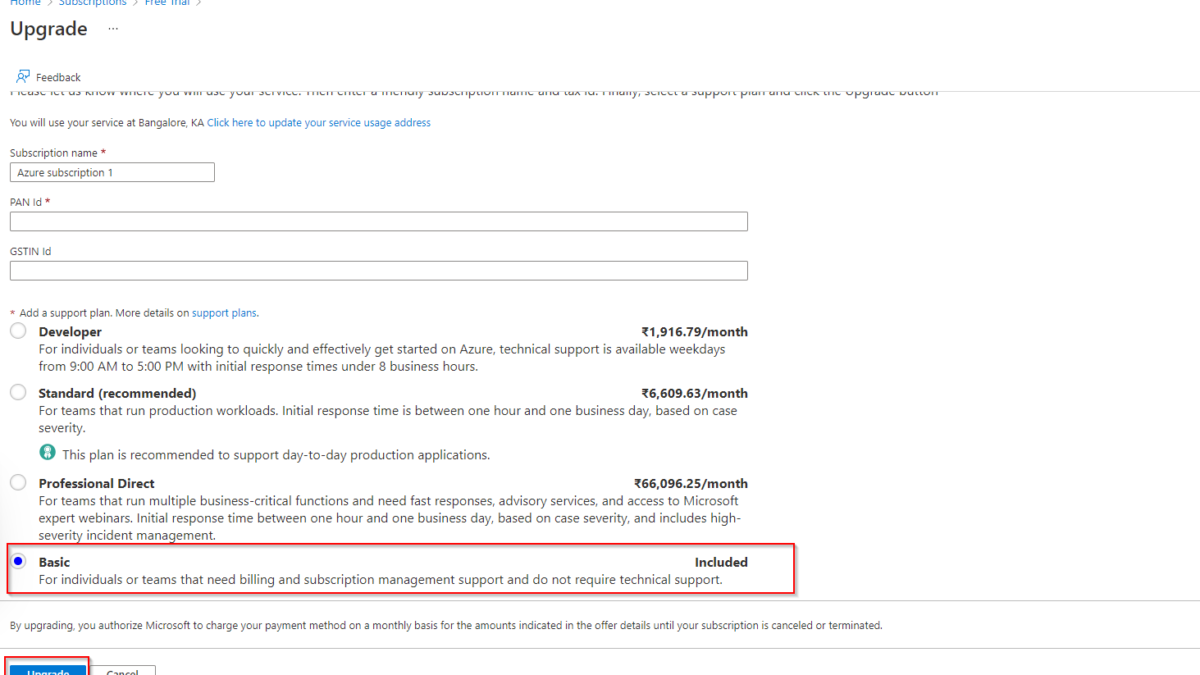Click the Cancel button
Screen dimensions: 1200x675
[123, 670]
